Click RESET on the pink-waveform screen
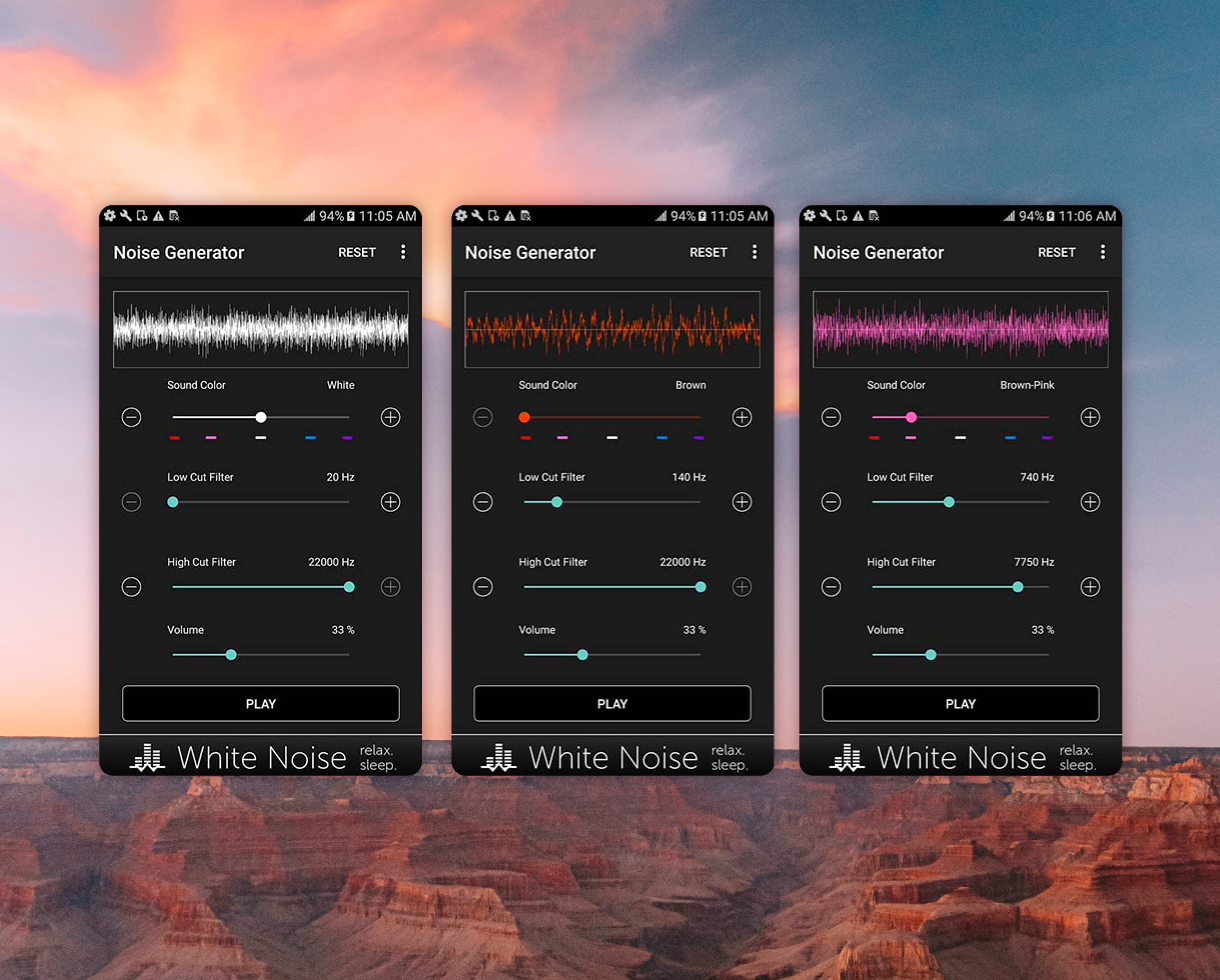This screenshot has width=1220, height=980. click(1057, 253)
